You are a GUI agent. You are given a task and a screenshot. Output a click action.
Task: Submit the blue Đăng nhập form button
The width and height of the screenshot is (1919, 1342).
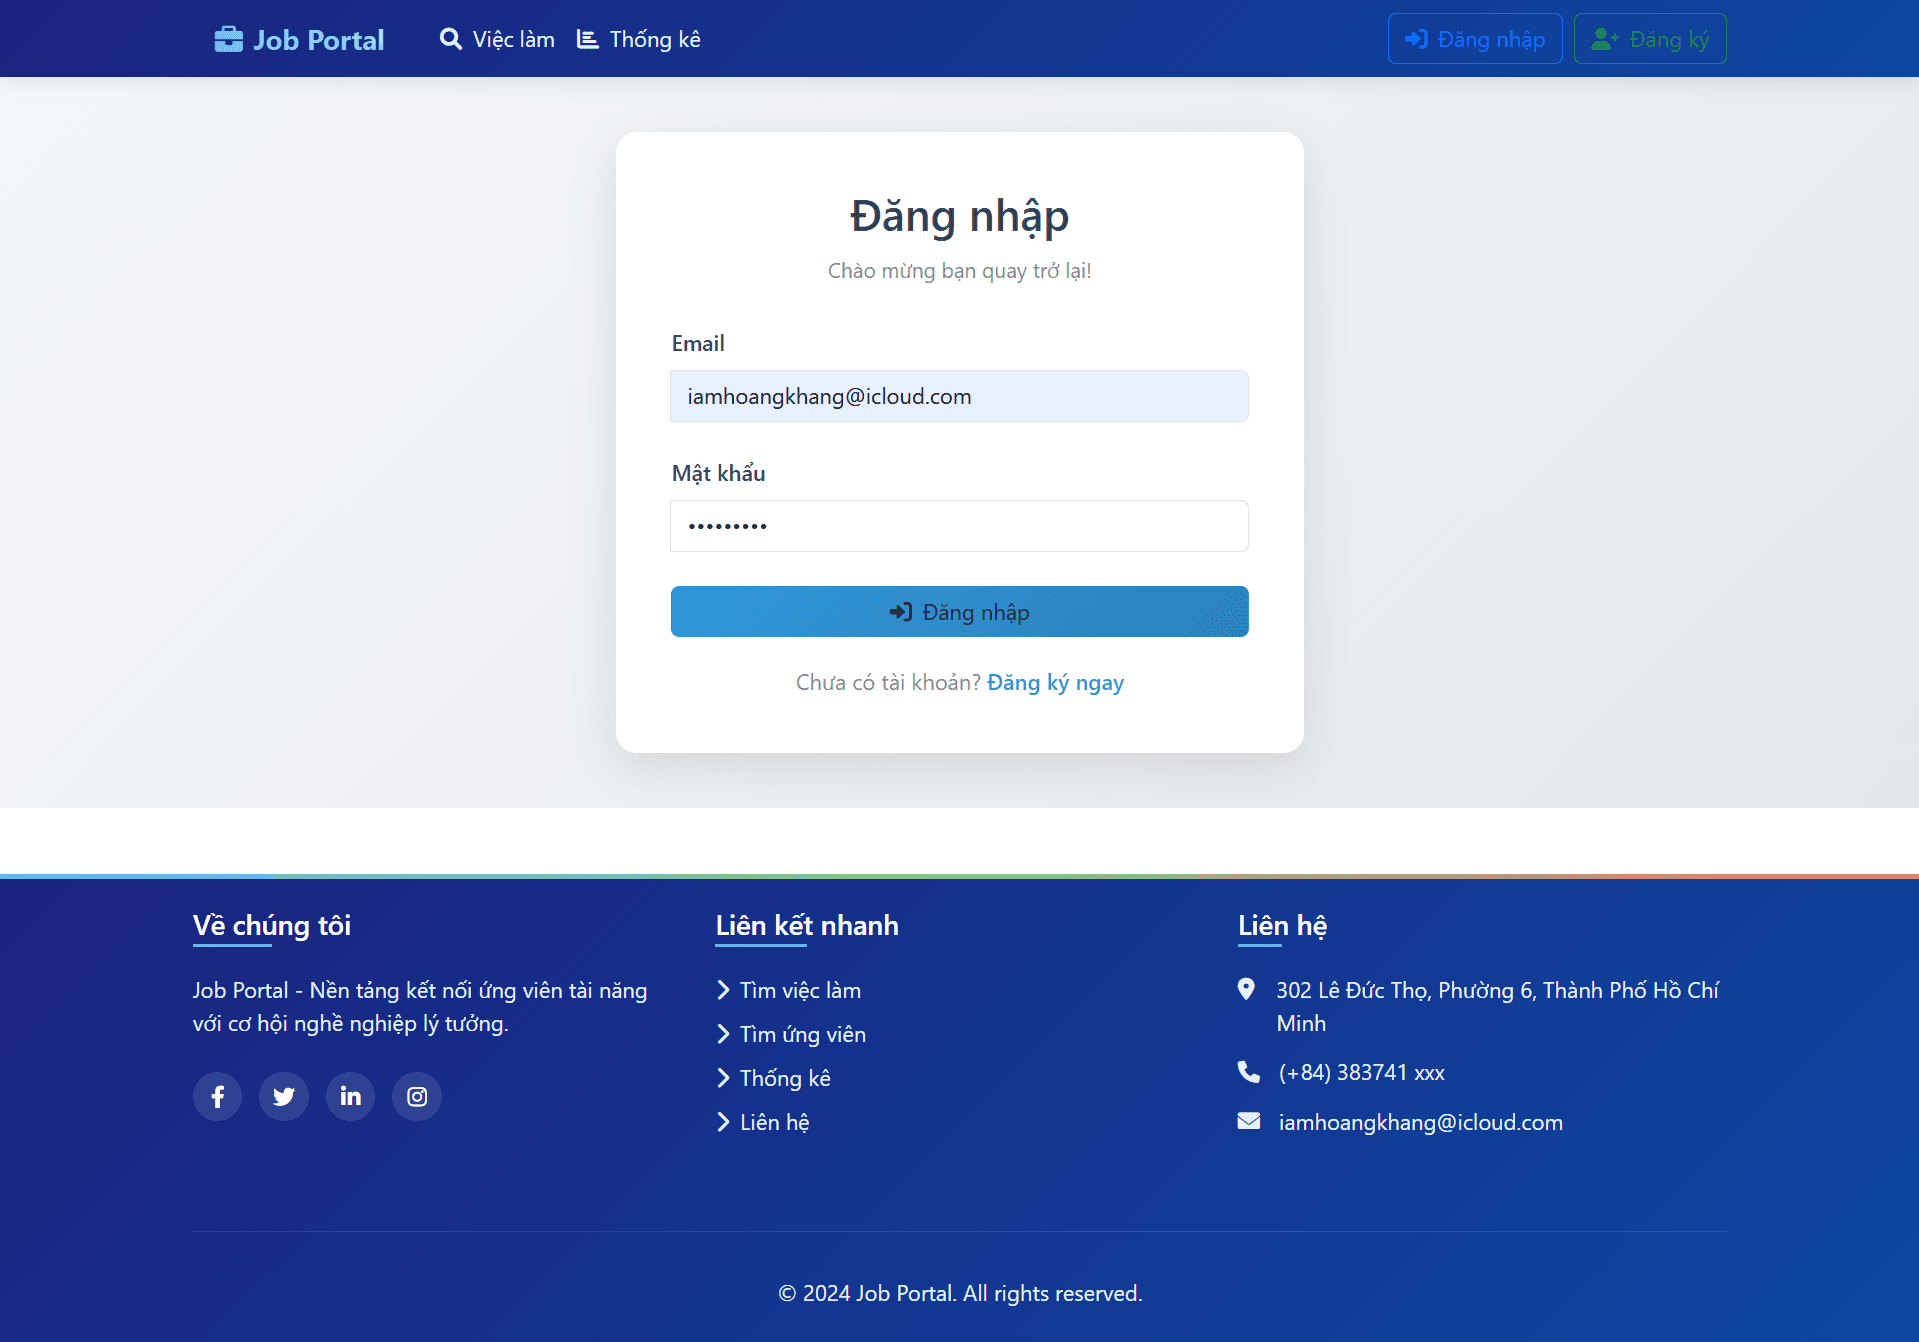[x=959, y=612]
